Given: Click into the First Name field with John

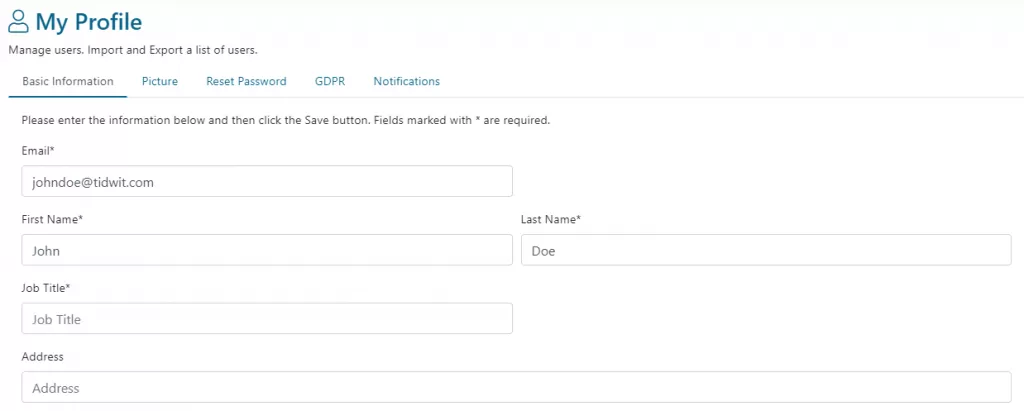Looking at the screenshot, I should 267,250.
